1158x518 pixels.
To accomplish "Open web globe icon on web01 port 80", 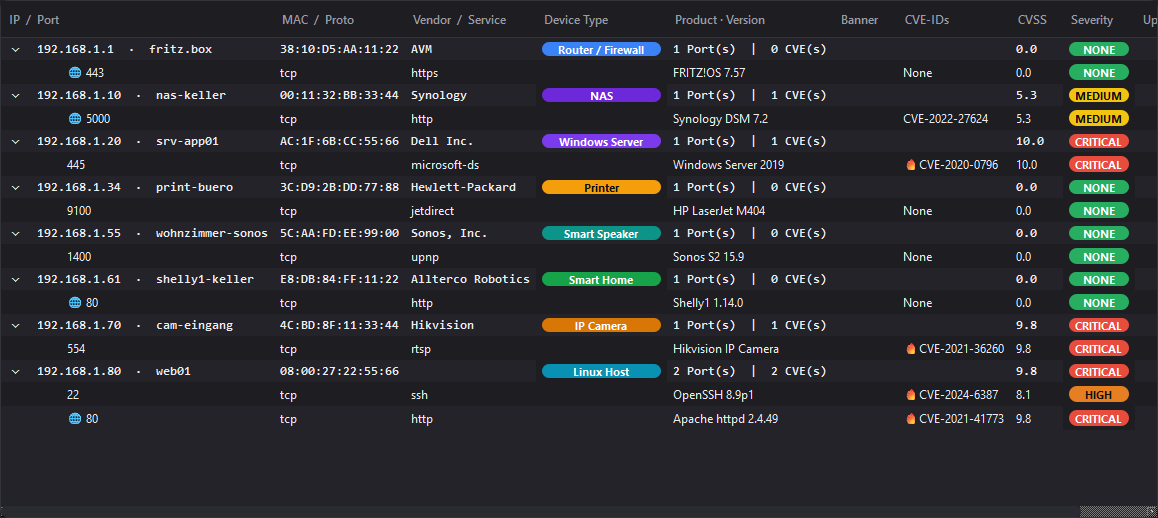I will (75, 418).
